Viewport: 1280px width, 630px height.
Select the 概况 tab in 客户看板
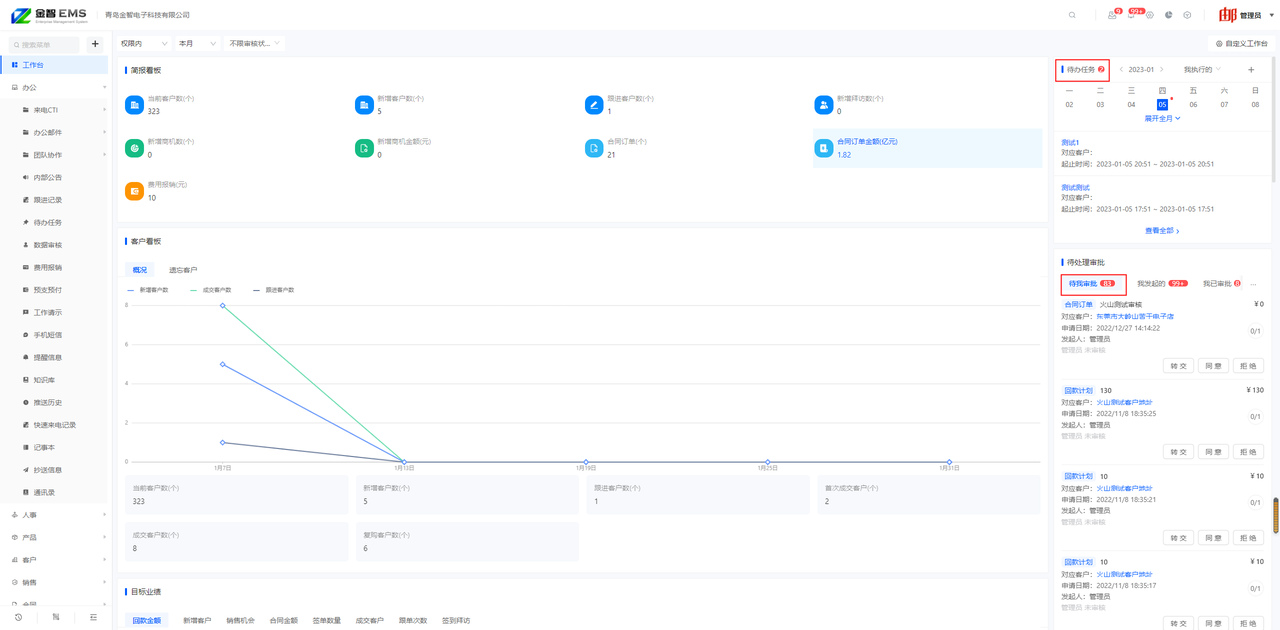(140, 270)
